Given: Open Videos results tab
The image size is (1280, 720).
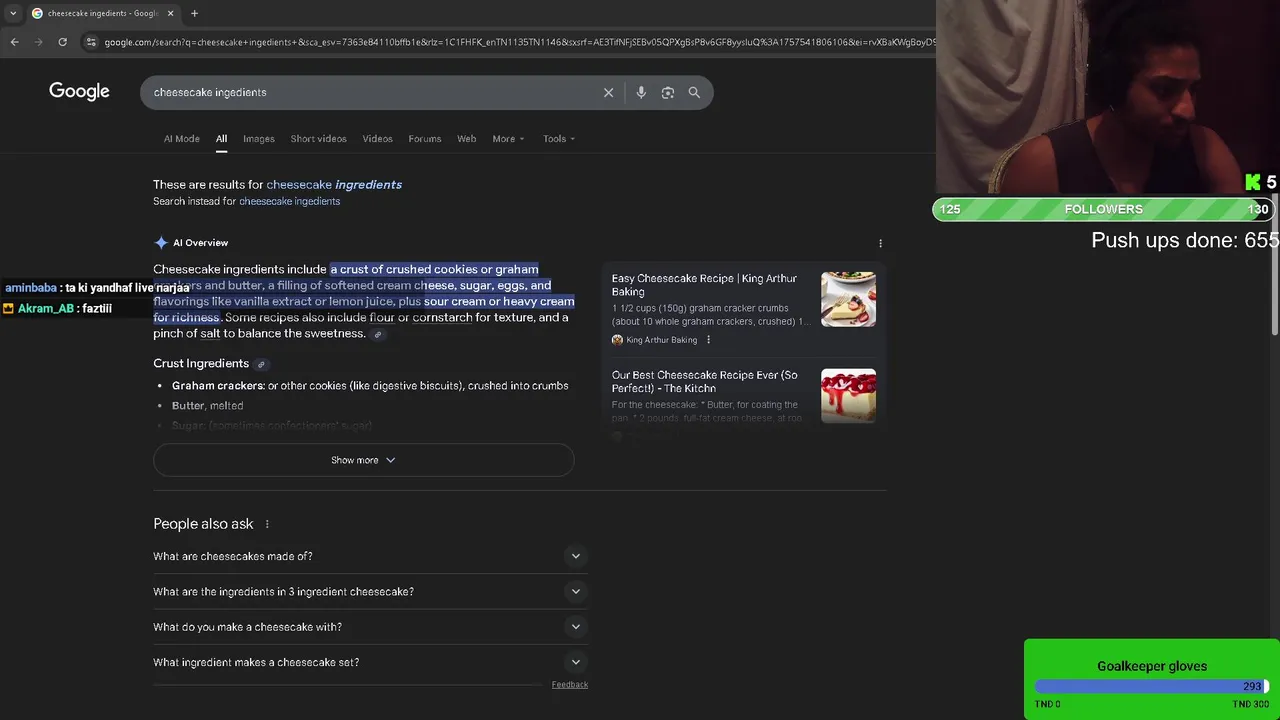Looking at the screenshot, I should pyautogui.click(x=377, y=139).
